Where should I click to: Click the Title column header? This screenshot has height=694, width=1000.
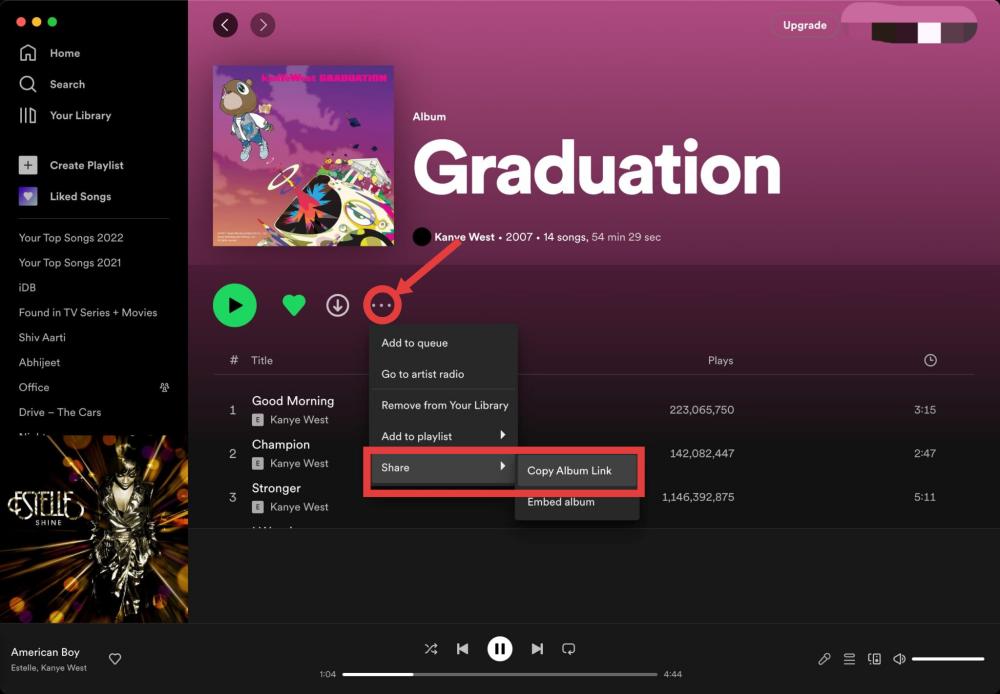point(261,360)
